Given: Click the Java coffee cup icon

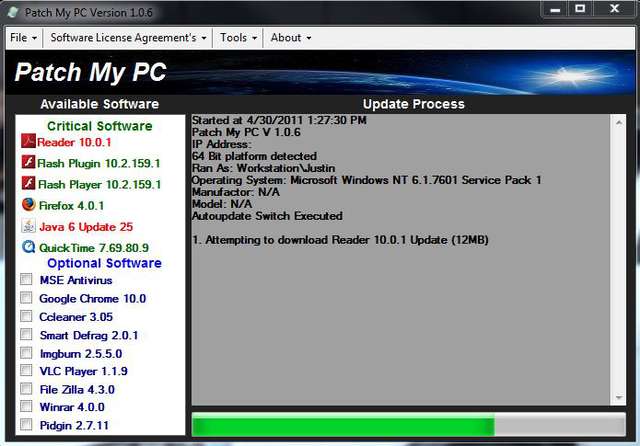Looking at the screenshot, I should tap(28, 226).
